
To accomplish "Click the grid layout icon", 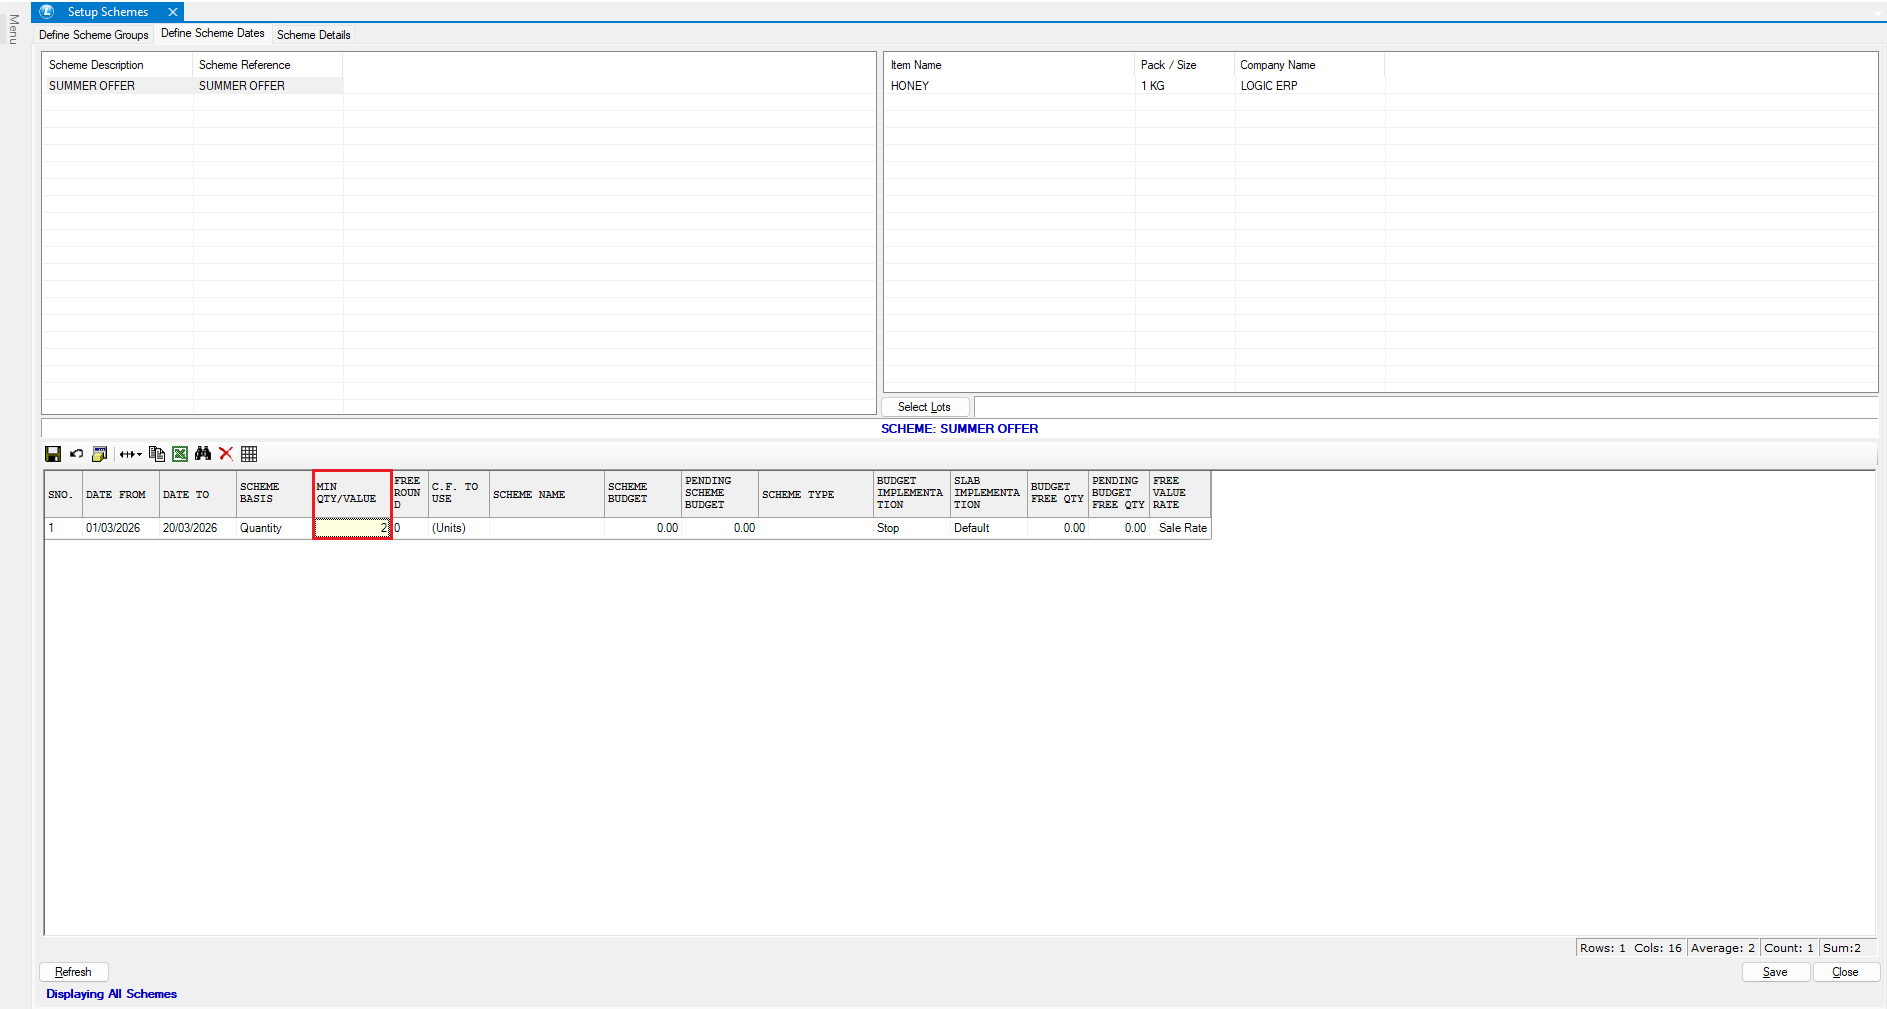I will click(x=249, y=454).
